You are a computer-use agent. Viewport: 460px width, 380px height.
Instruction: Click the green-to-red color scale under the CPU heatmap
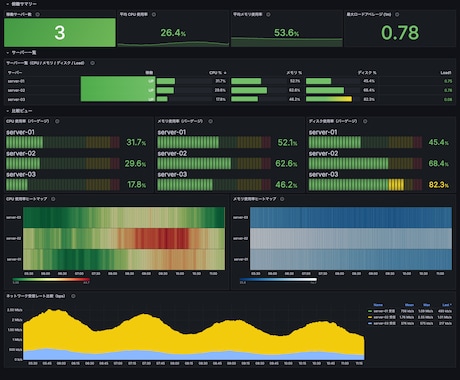tap(51, 280)
